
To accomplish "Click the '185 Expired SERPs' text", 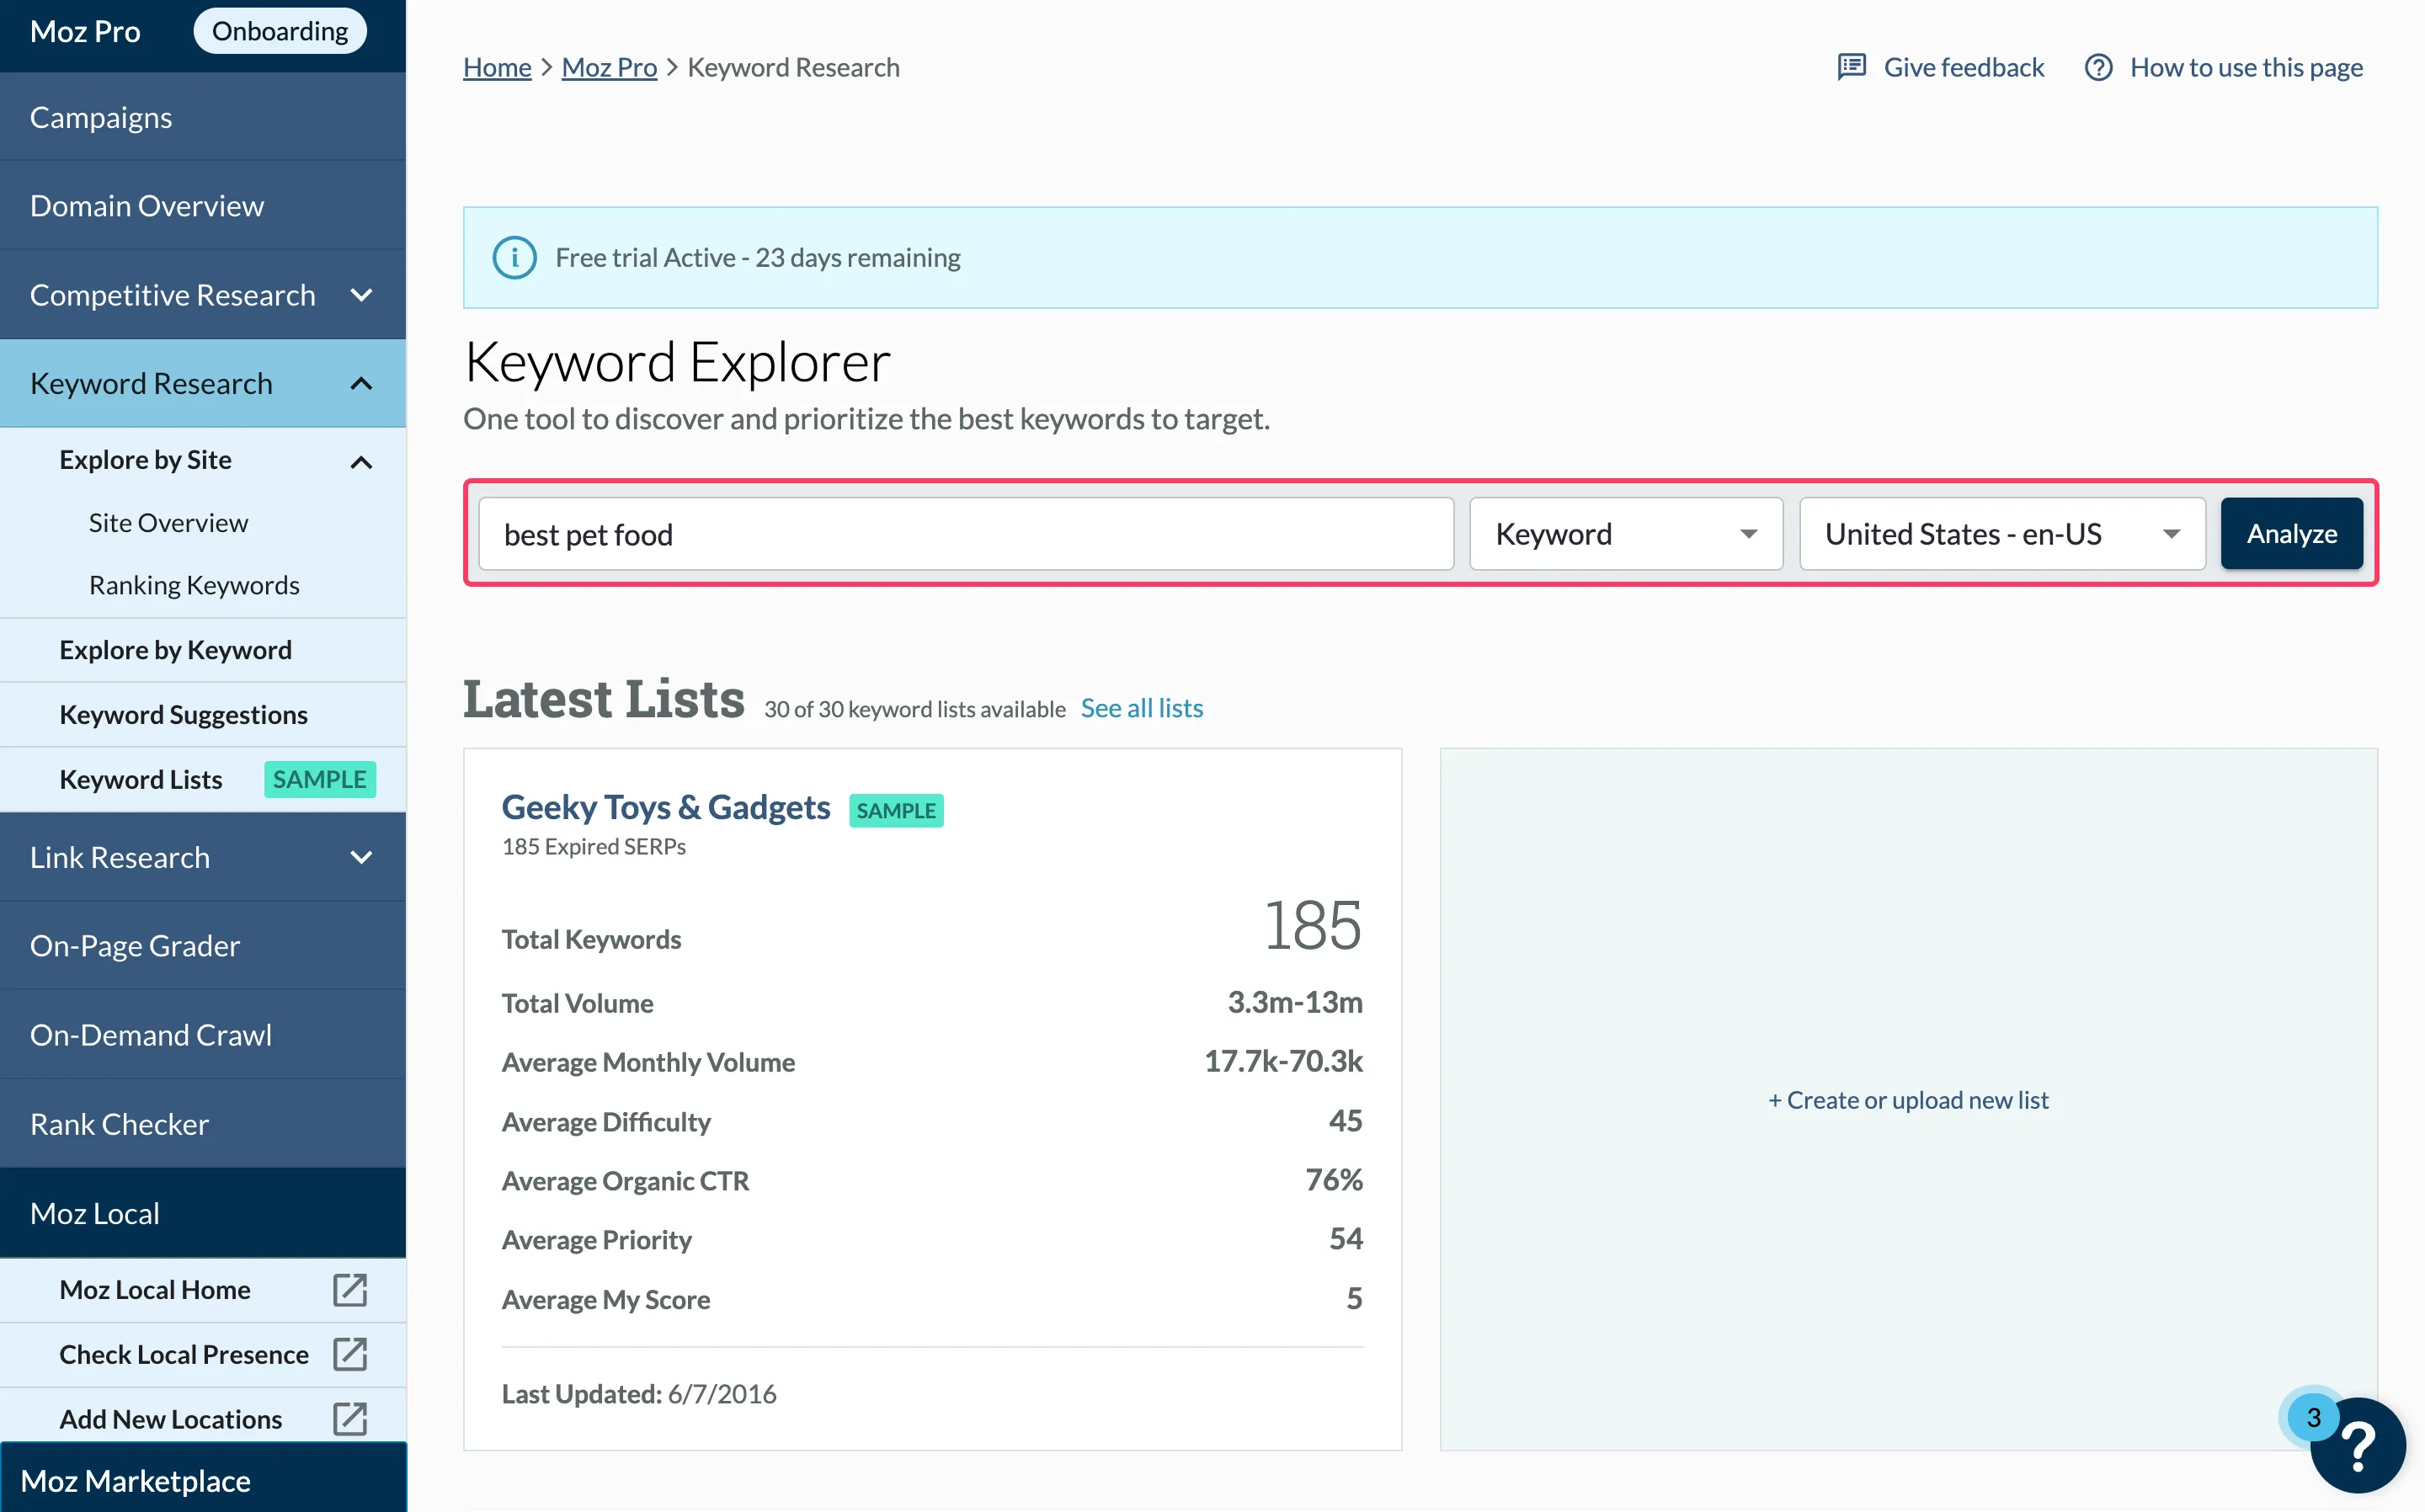I will 594,847.
